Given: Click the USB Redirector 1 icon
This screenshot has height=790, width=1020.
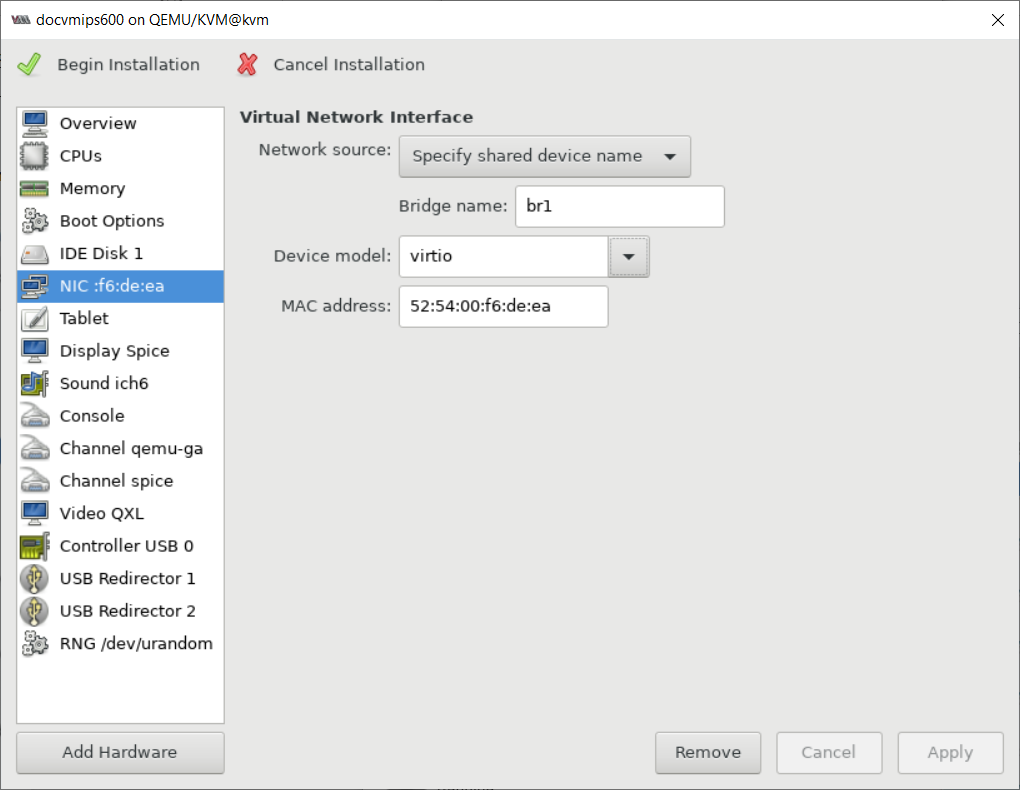Looking at the screenshot, I should point(34,579).
